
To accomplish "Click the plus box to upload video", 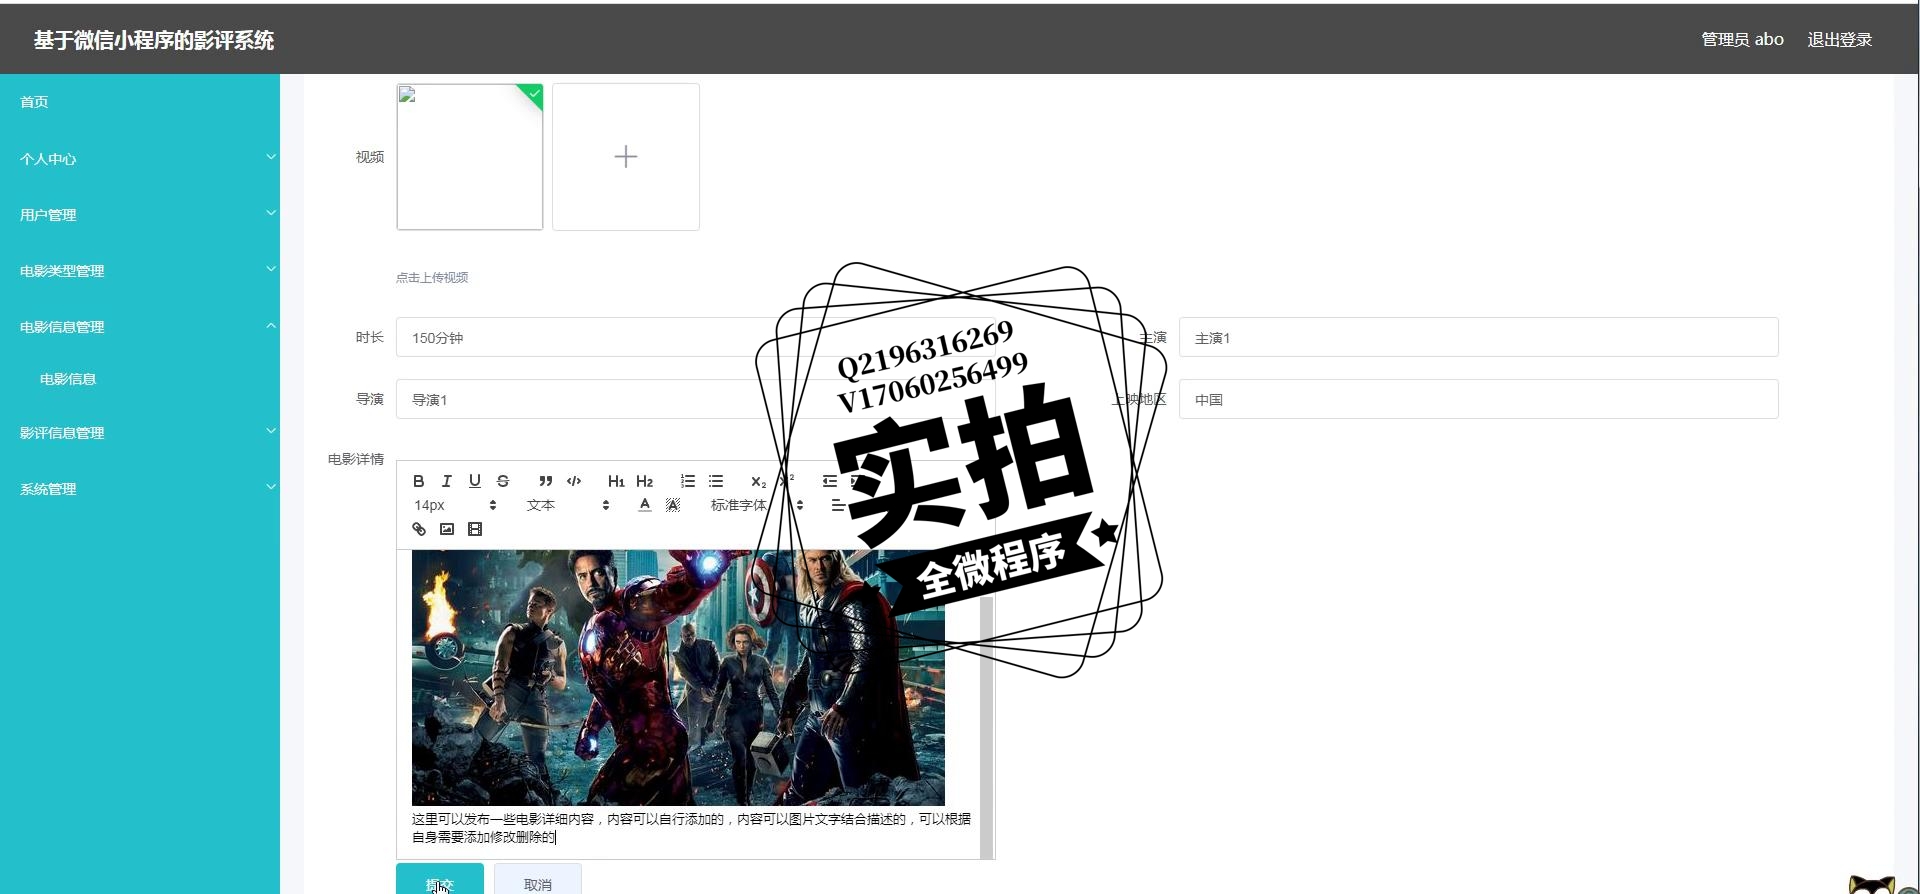I will click(x=626, y=157).
